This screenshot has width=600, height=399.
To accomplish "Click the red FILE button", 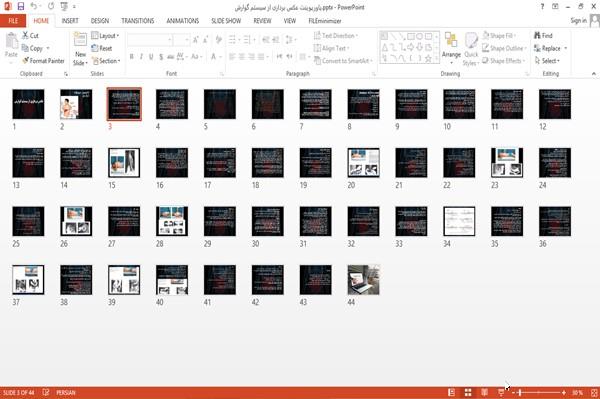I will [13, 21].
